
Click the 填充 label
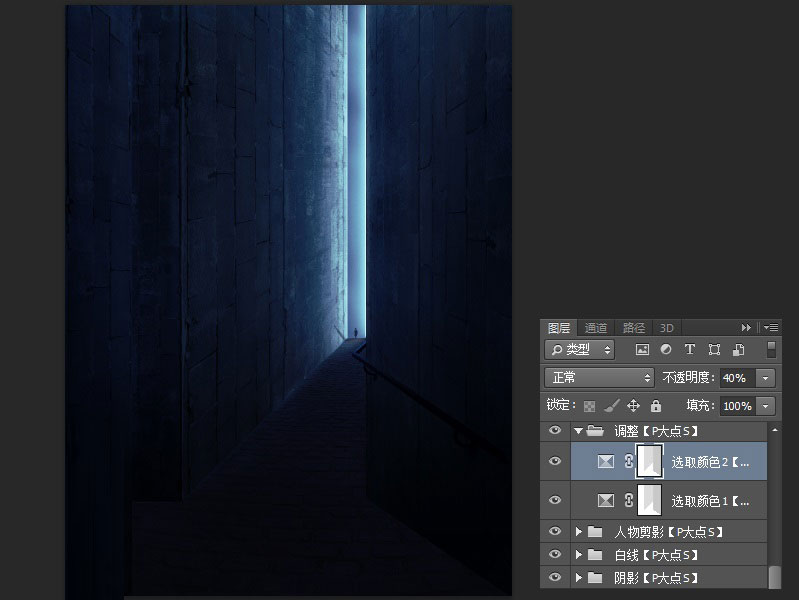[700, 406]
